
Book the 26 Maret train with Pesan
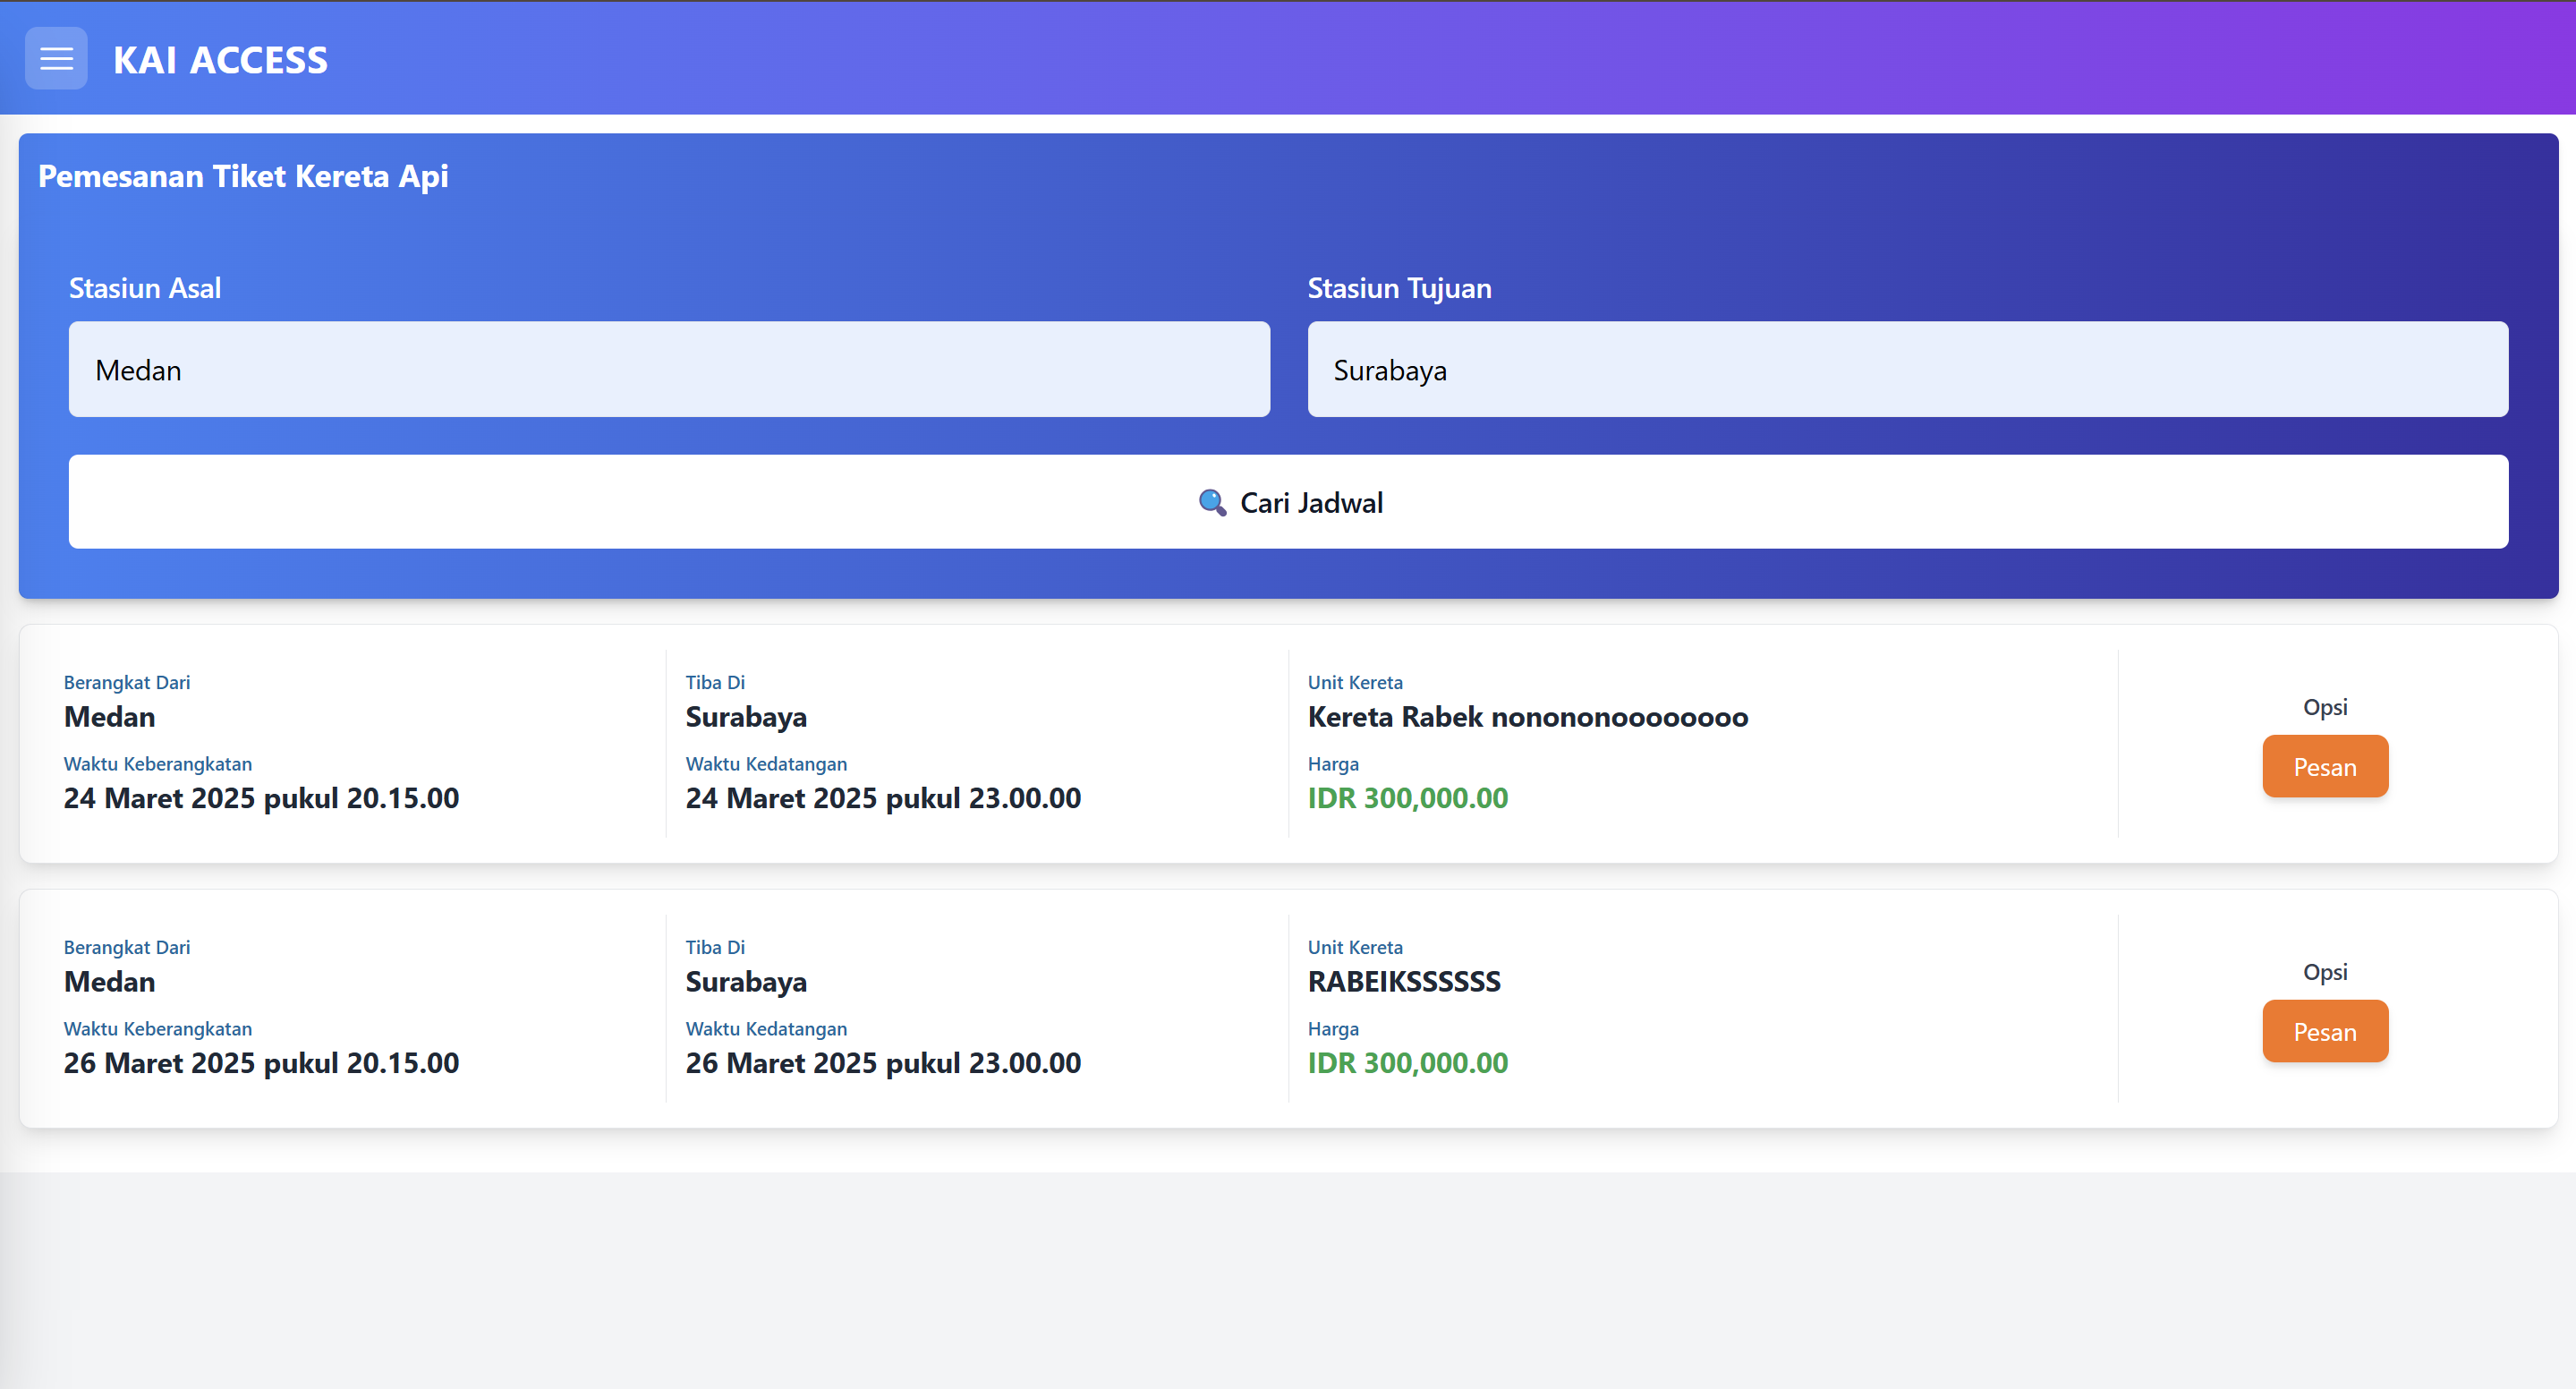[x=2325, y=1032]
